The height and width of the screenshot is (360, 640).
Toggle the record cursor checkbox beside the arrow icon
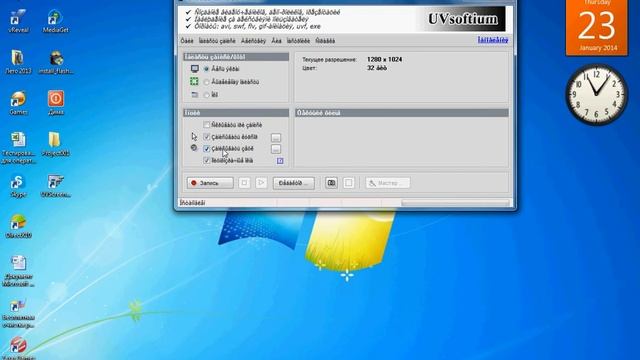pyautogui.click(x=207, y=137)
